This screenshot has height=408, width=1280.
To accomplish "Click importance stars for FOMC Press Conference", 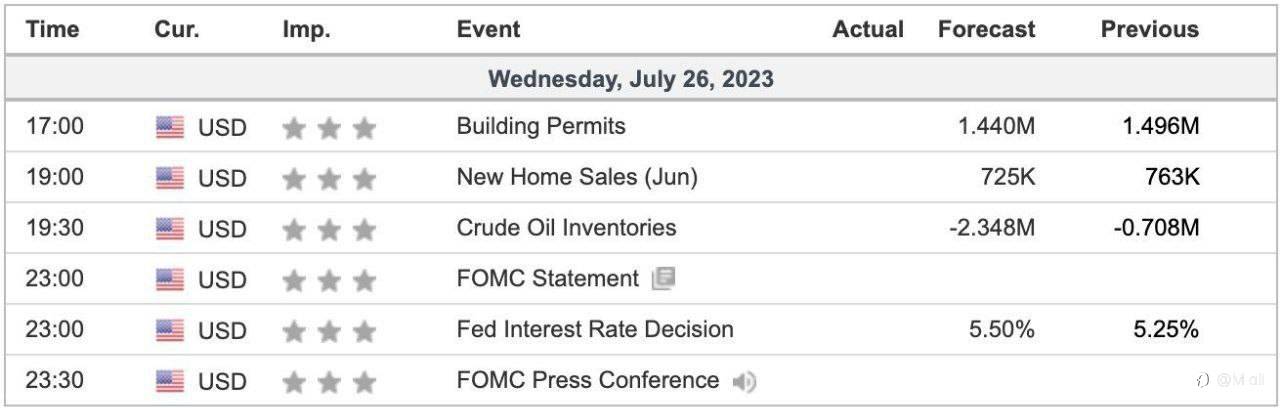I will [329, 381].
